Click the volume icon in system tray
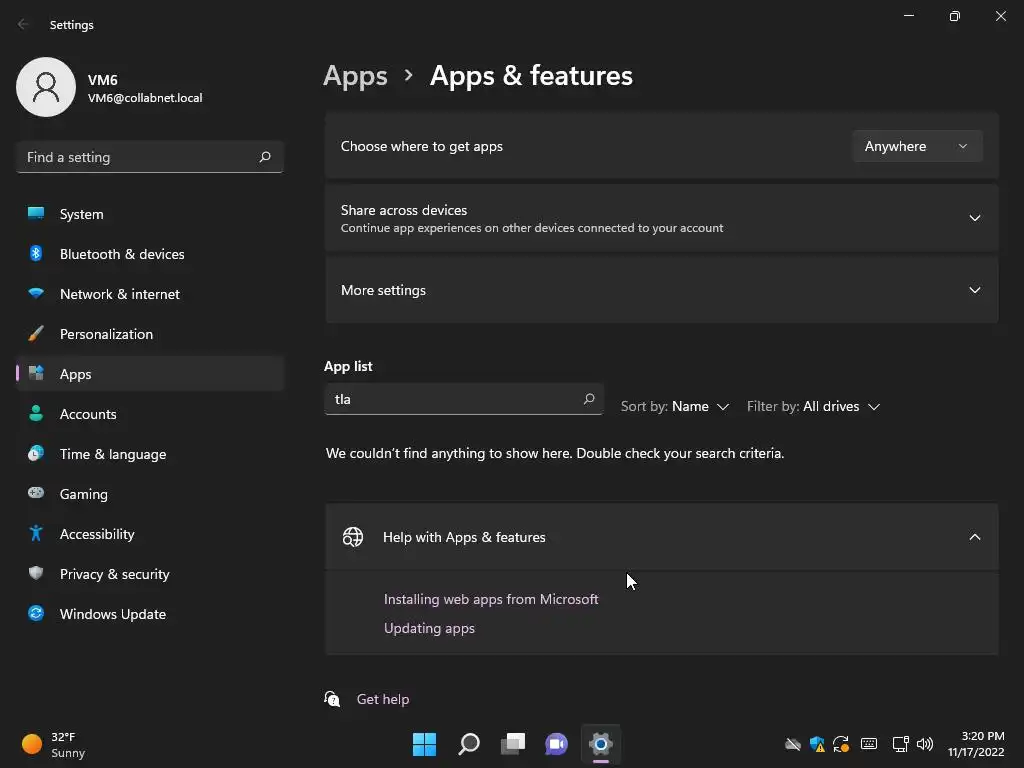The width and height of the screenshot is (1024, 768). pyautogui.click(x=925, y=744)
